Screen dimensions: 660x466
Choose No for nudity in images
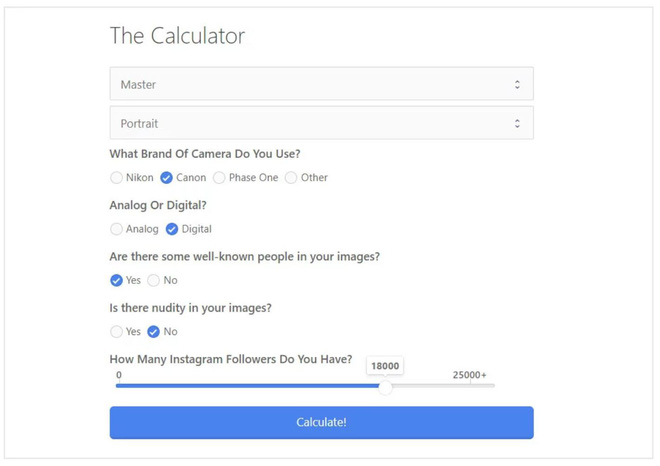click(154, 332)
